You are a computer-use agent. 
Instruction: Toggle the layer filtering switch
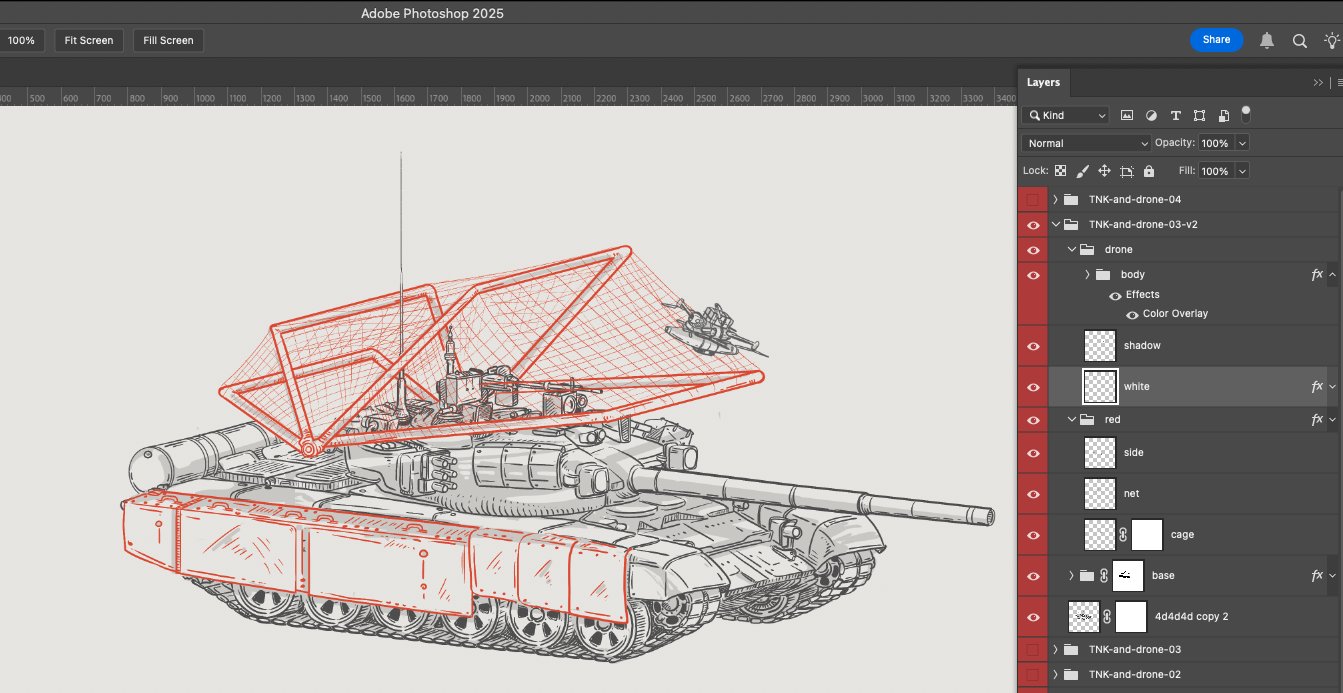(1246, 114)
